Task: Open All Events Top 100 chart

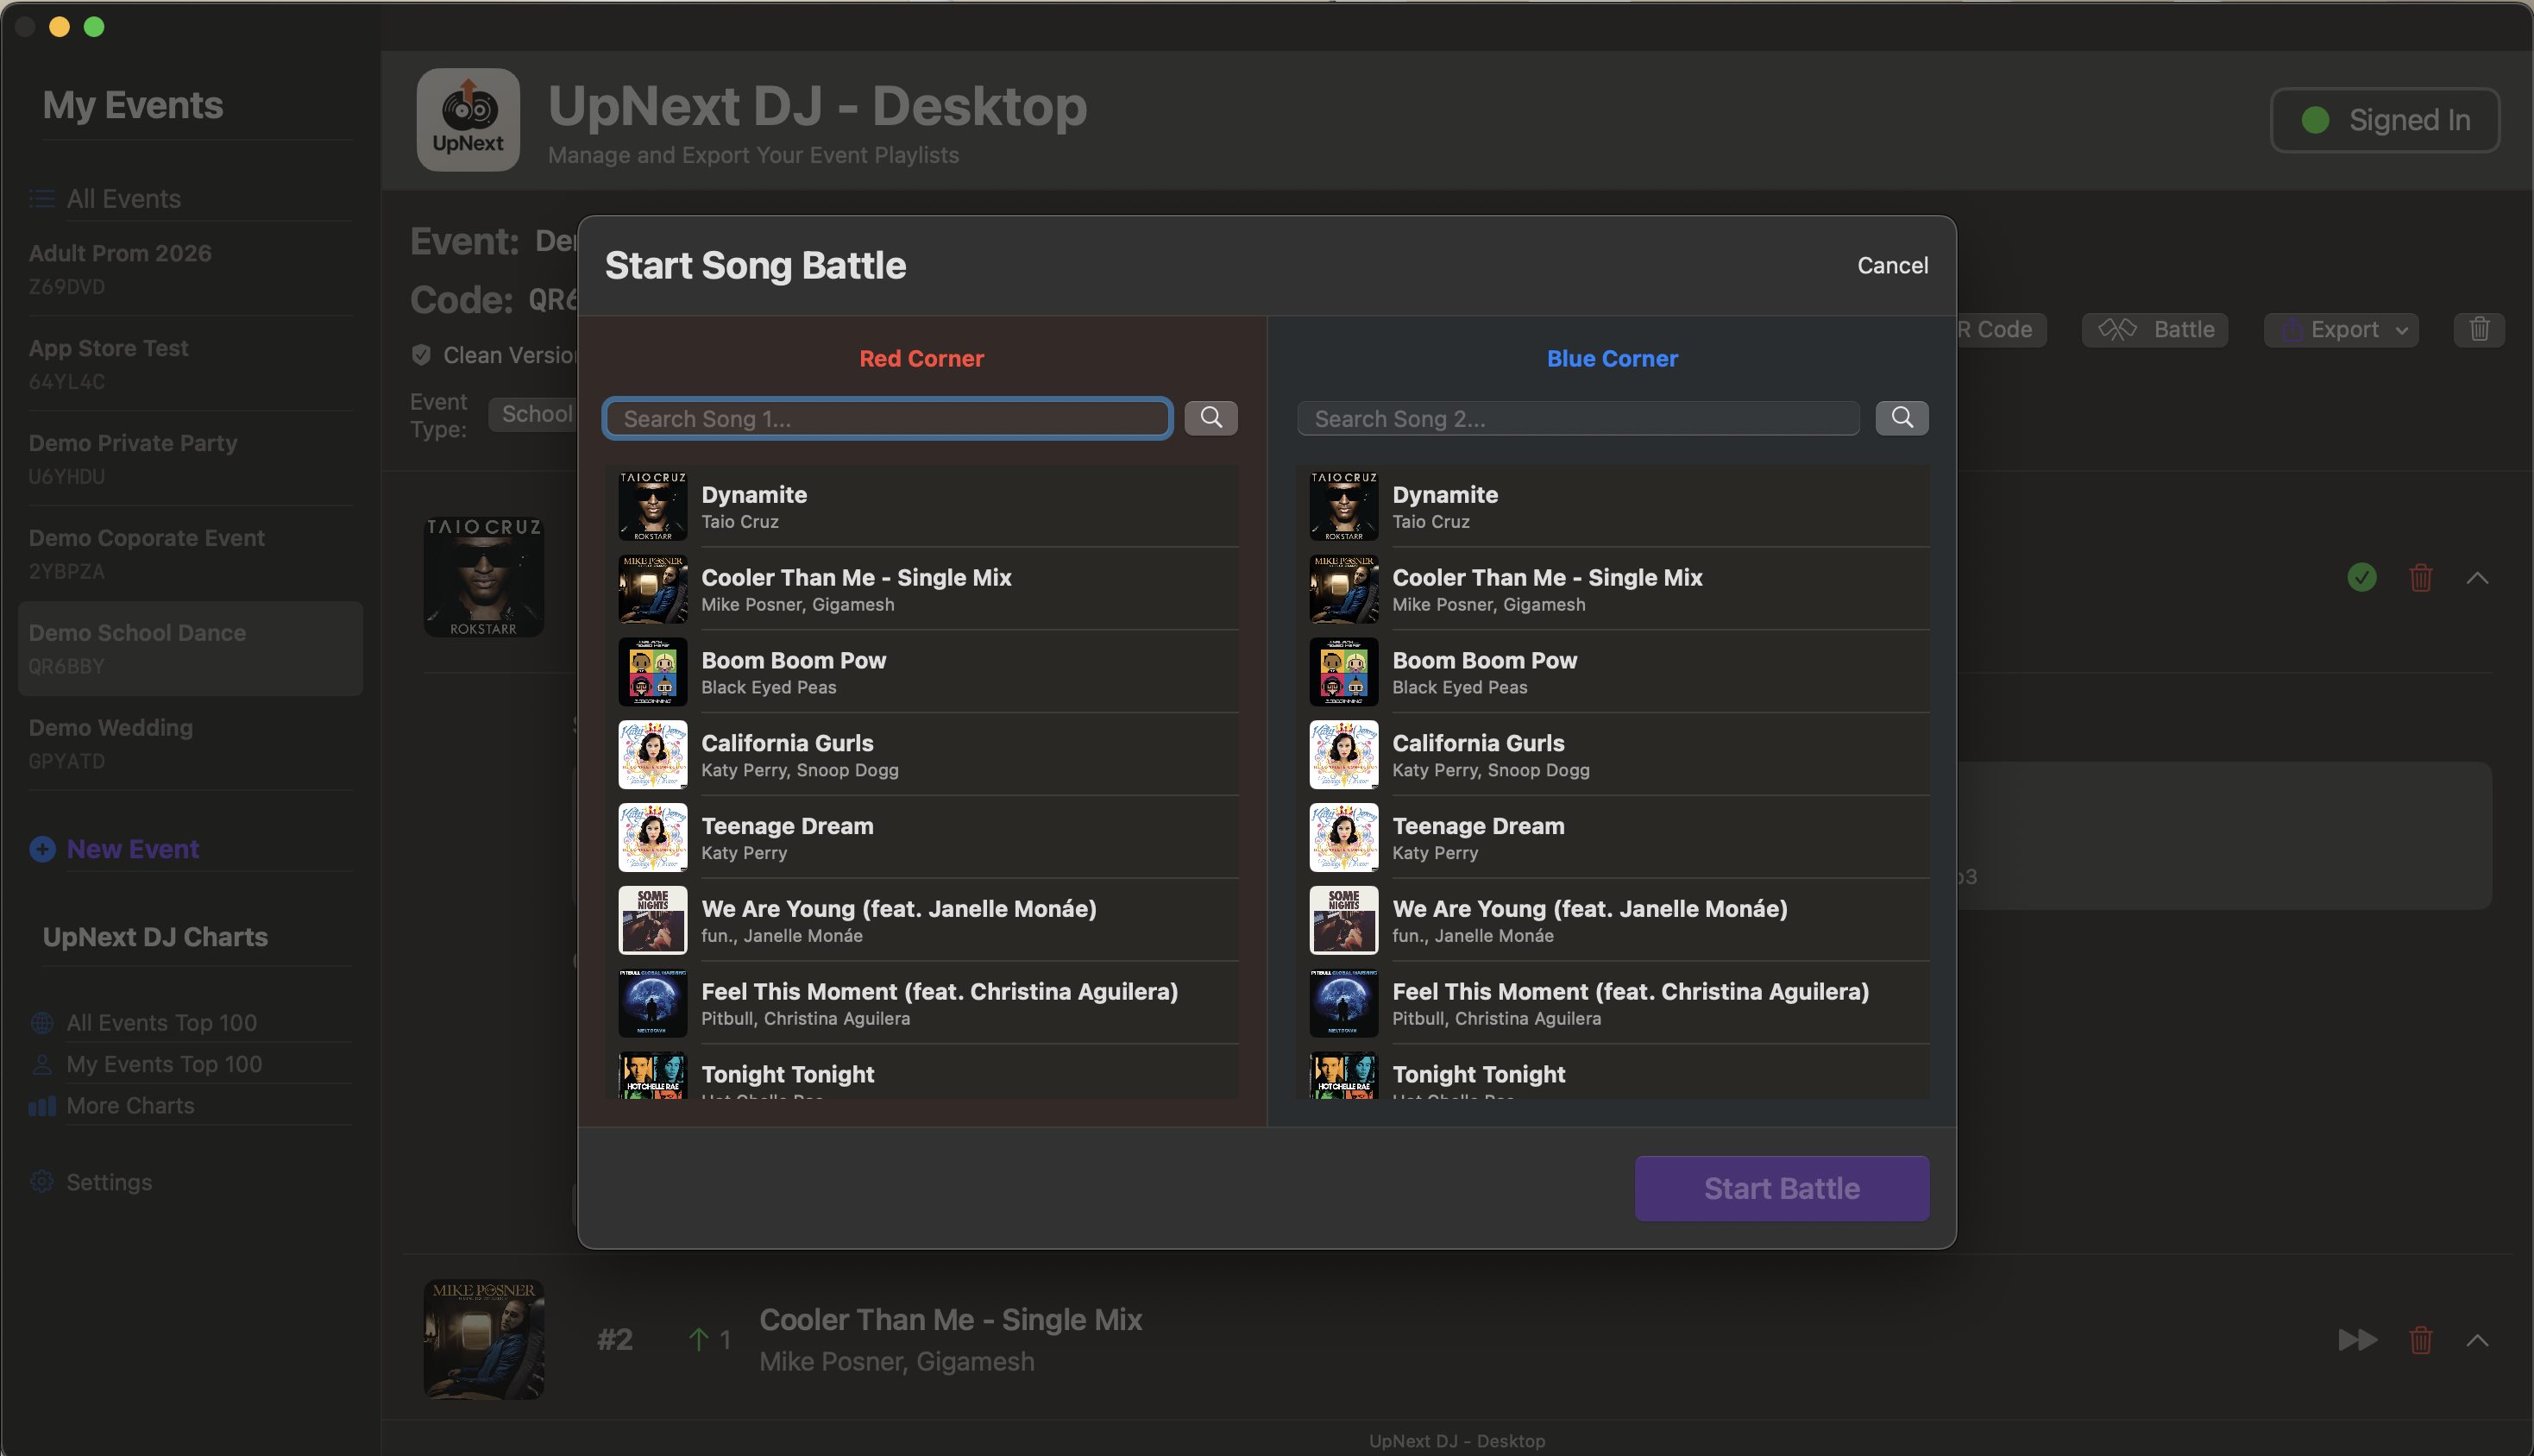Action: coord(161,1022)
